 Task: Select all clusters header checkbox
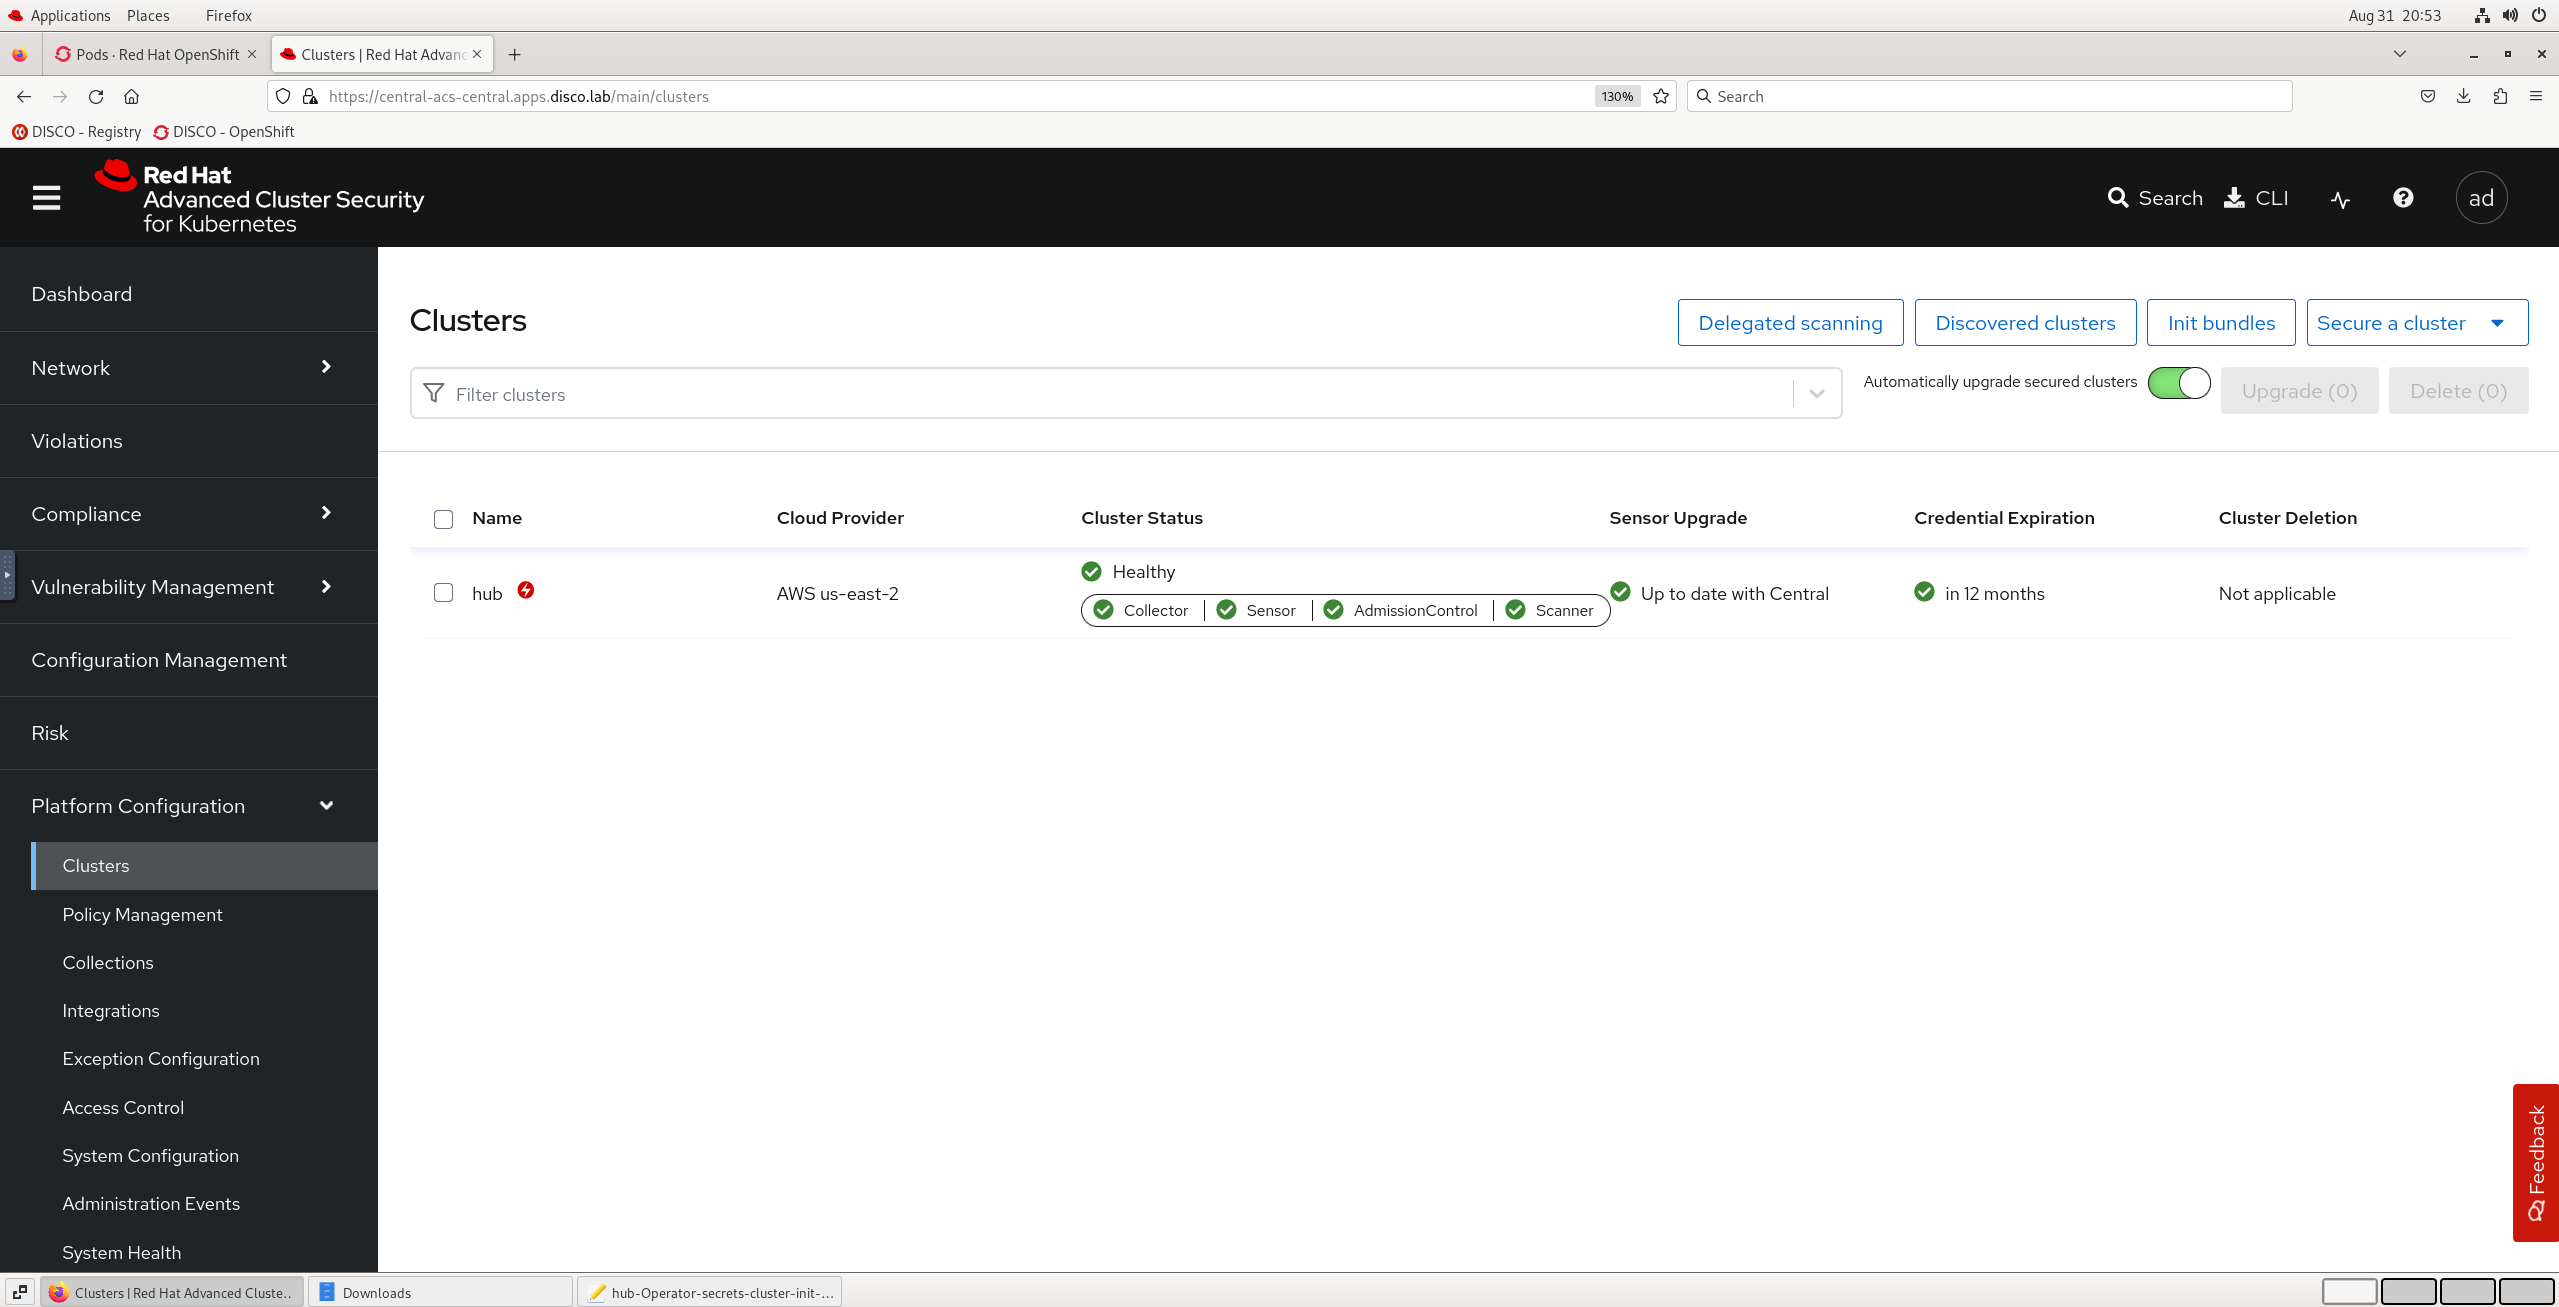(443, 519)
